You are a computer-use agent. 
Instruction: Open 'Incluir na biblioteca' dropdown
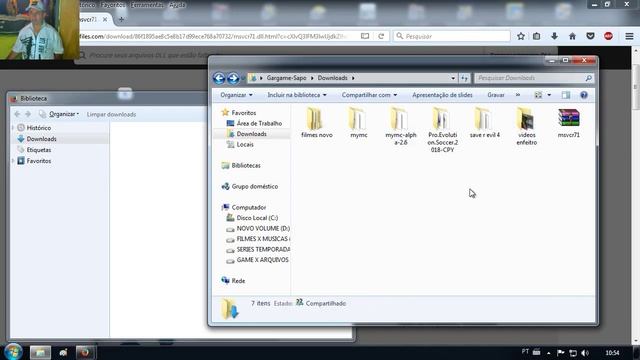[297, 95]
